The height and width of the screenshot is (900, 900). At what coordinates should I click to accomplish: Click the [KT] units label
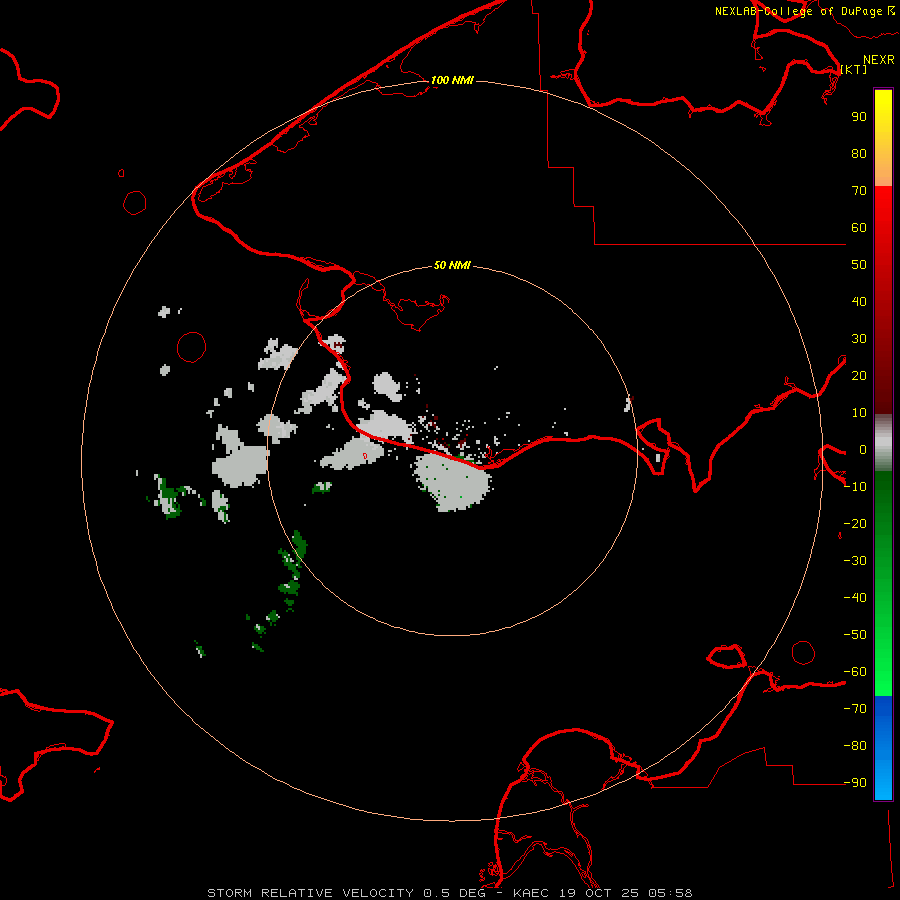pyautogui.click(x=854, y=69)
